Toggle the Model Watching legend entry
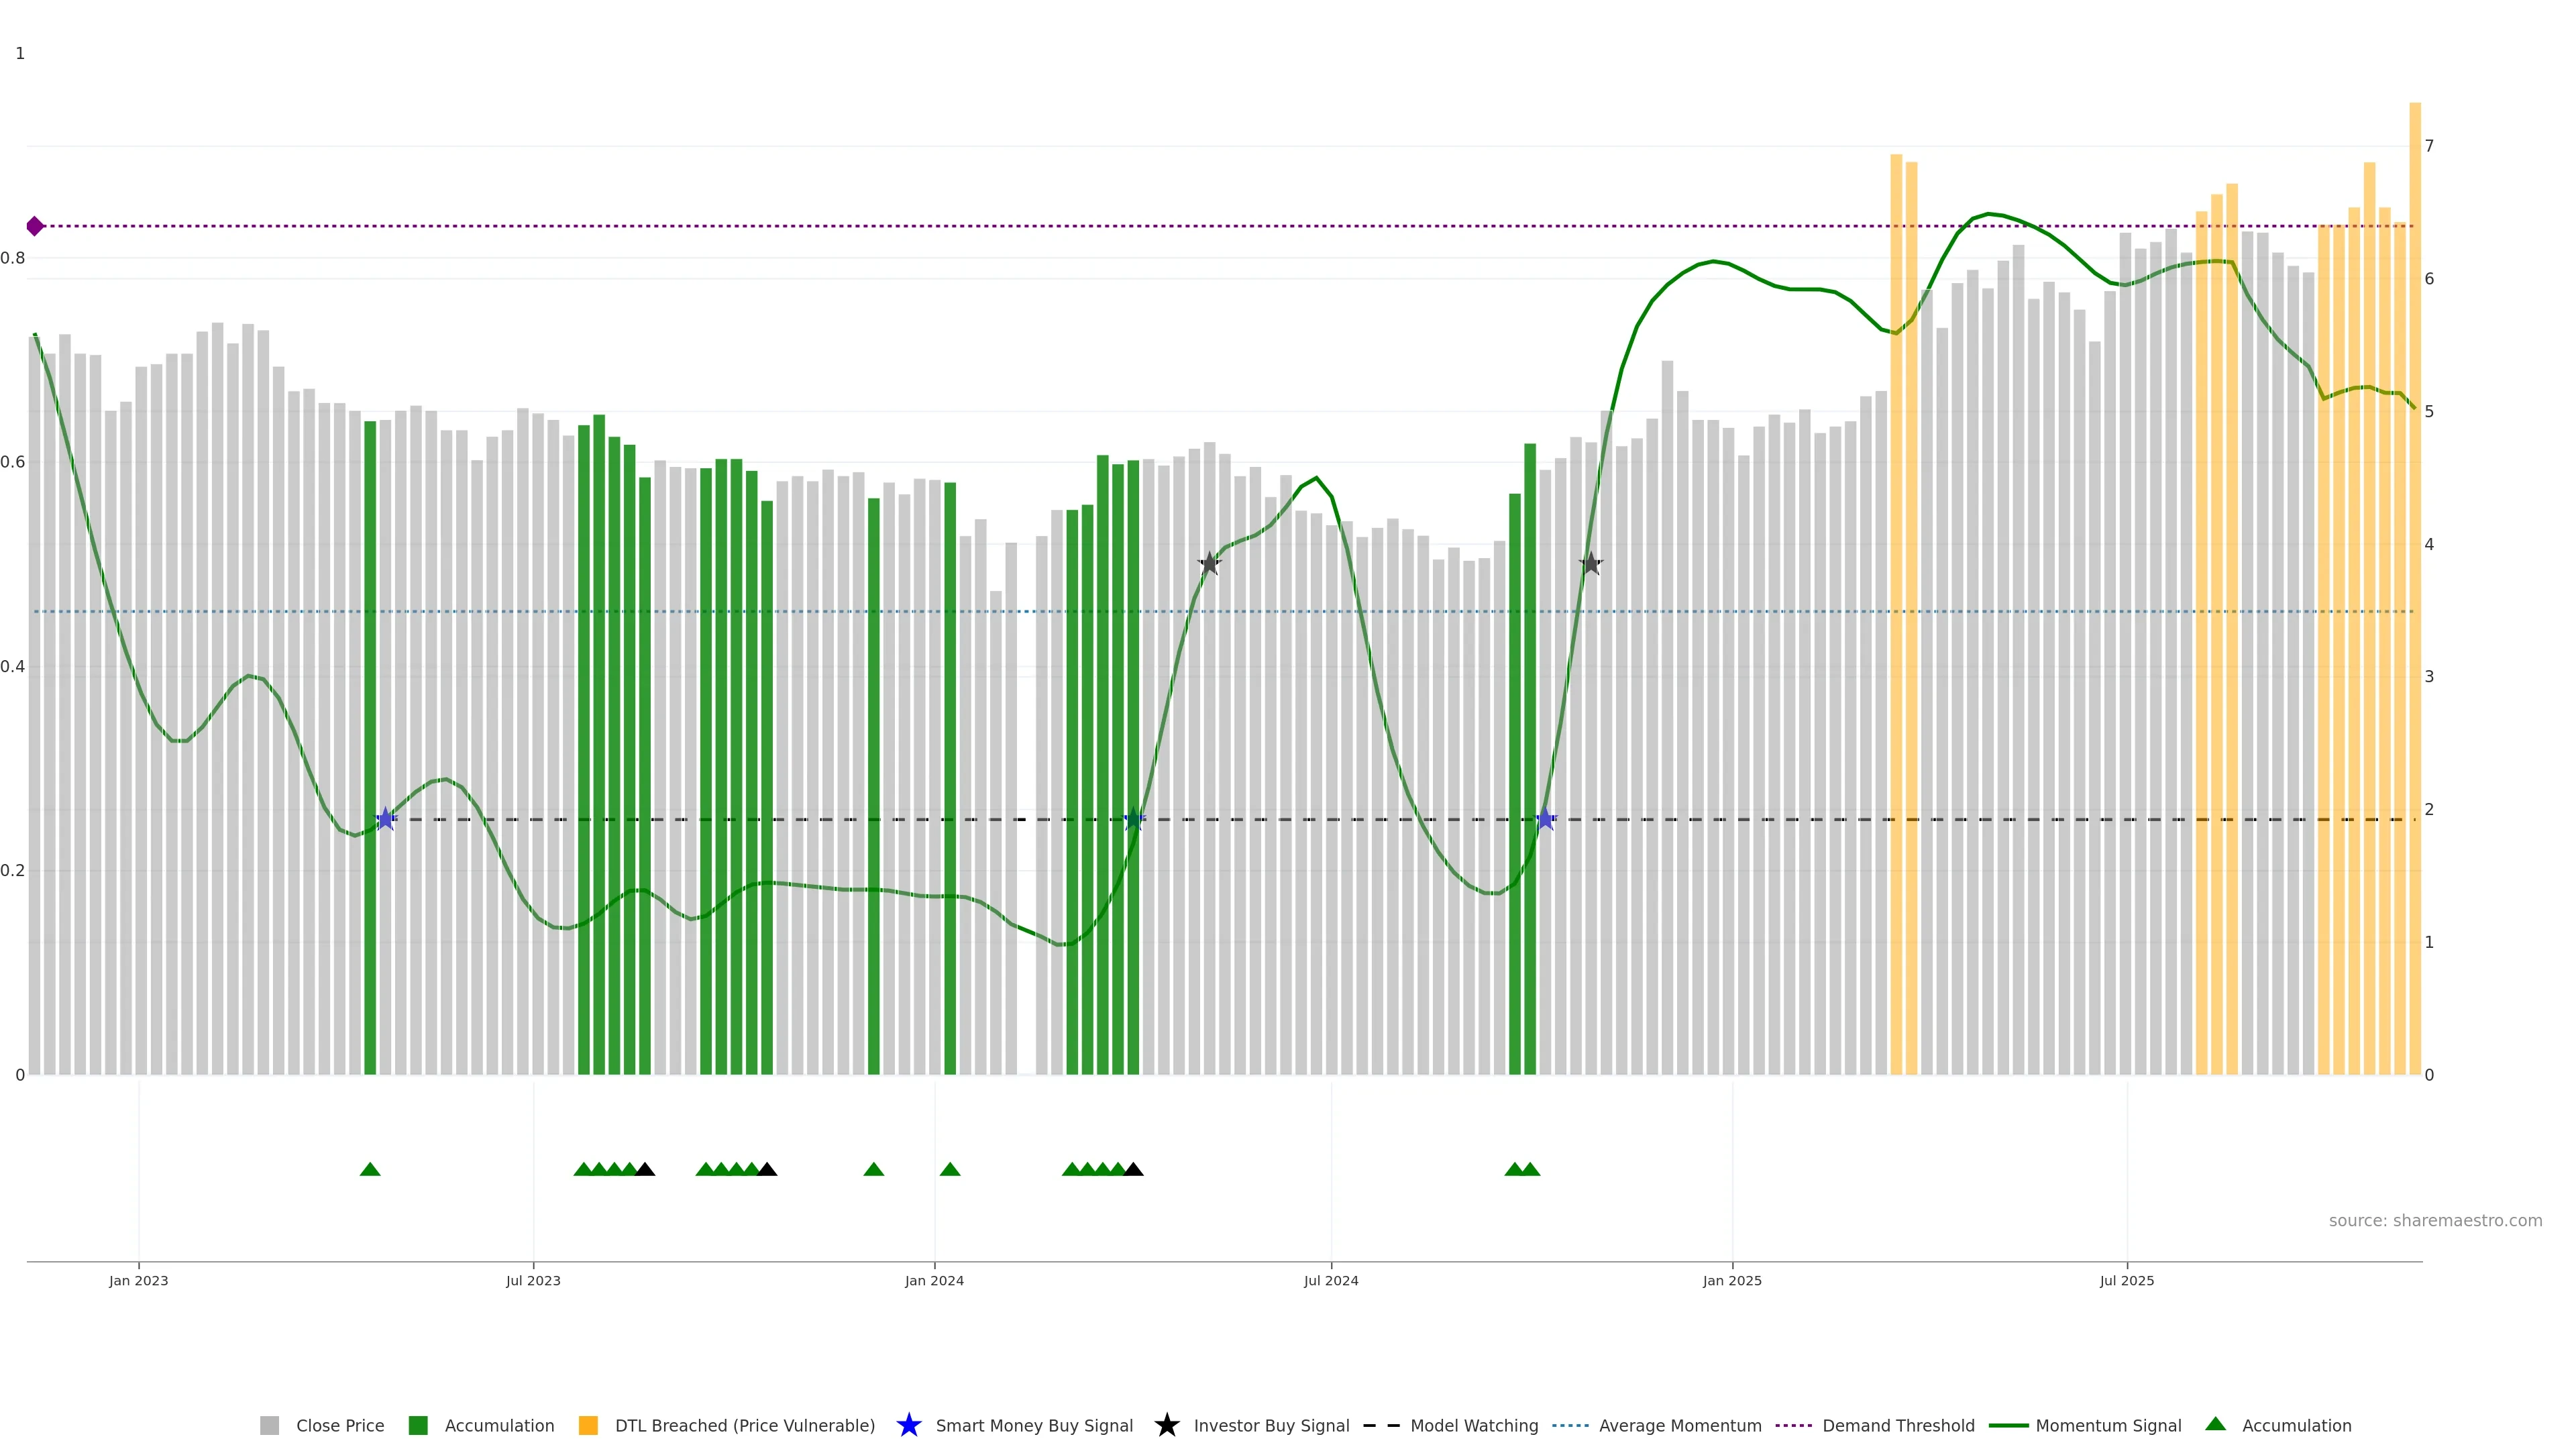 1473,1426
